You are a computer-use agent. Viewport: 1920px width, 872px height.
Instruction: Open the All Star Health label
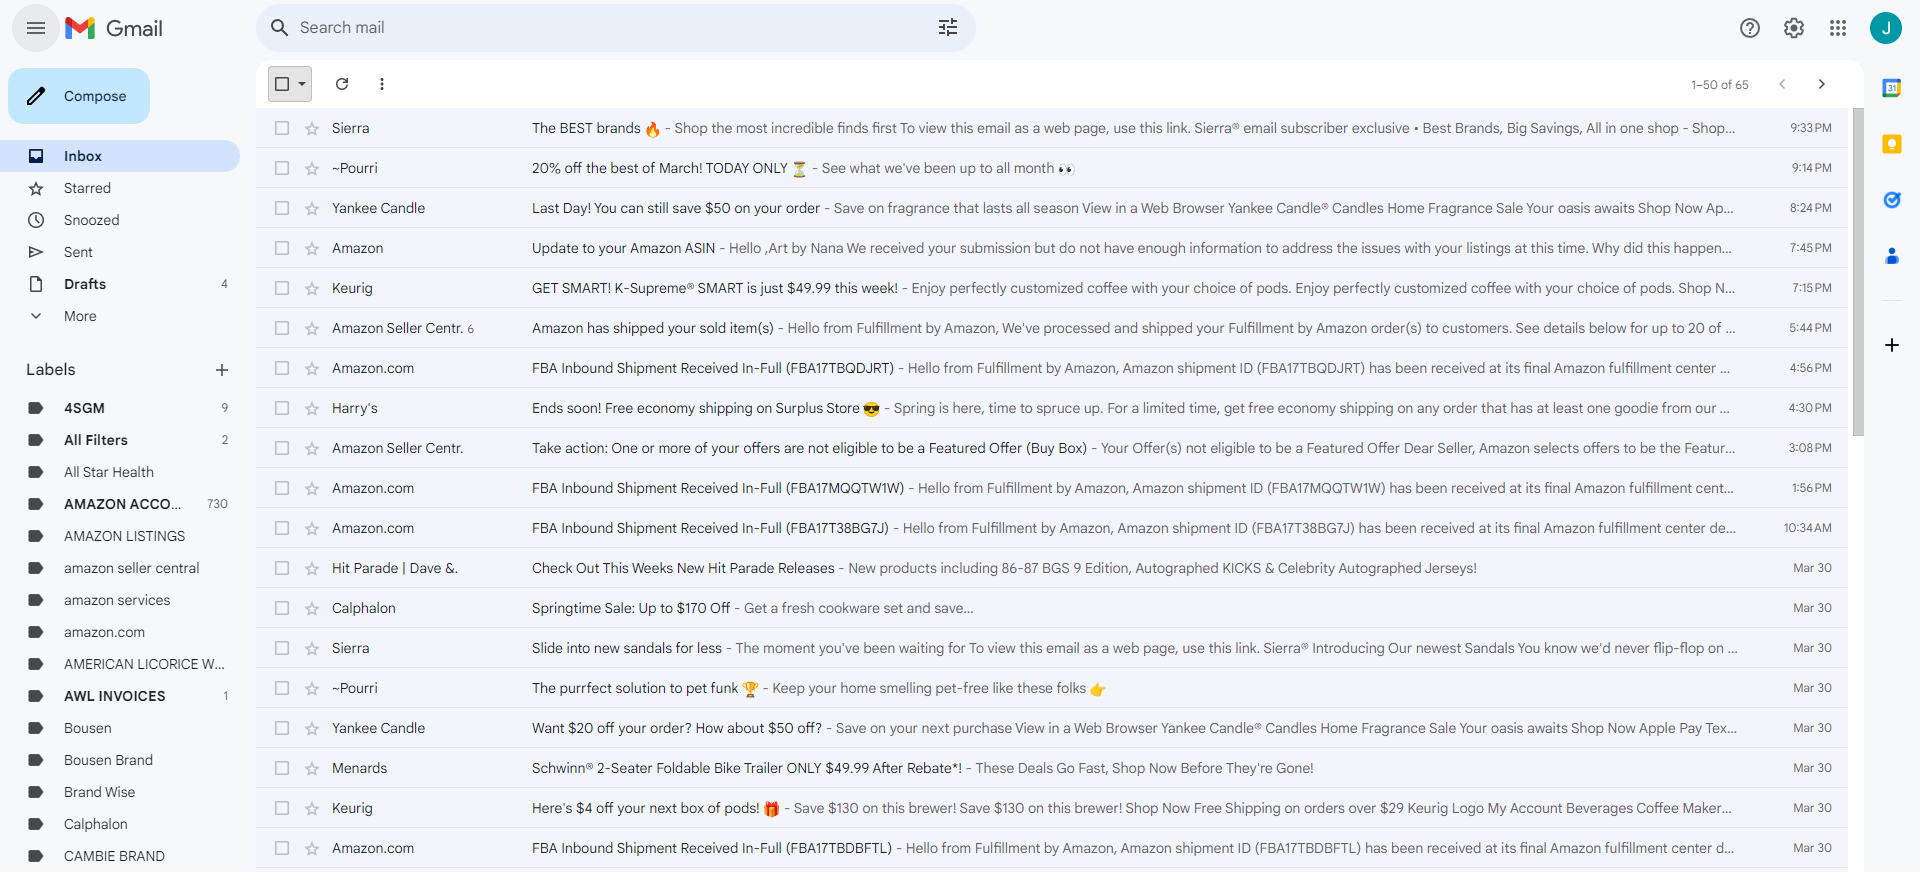[x=120, y=472]
